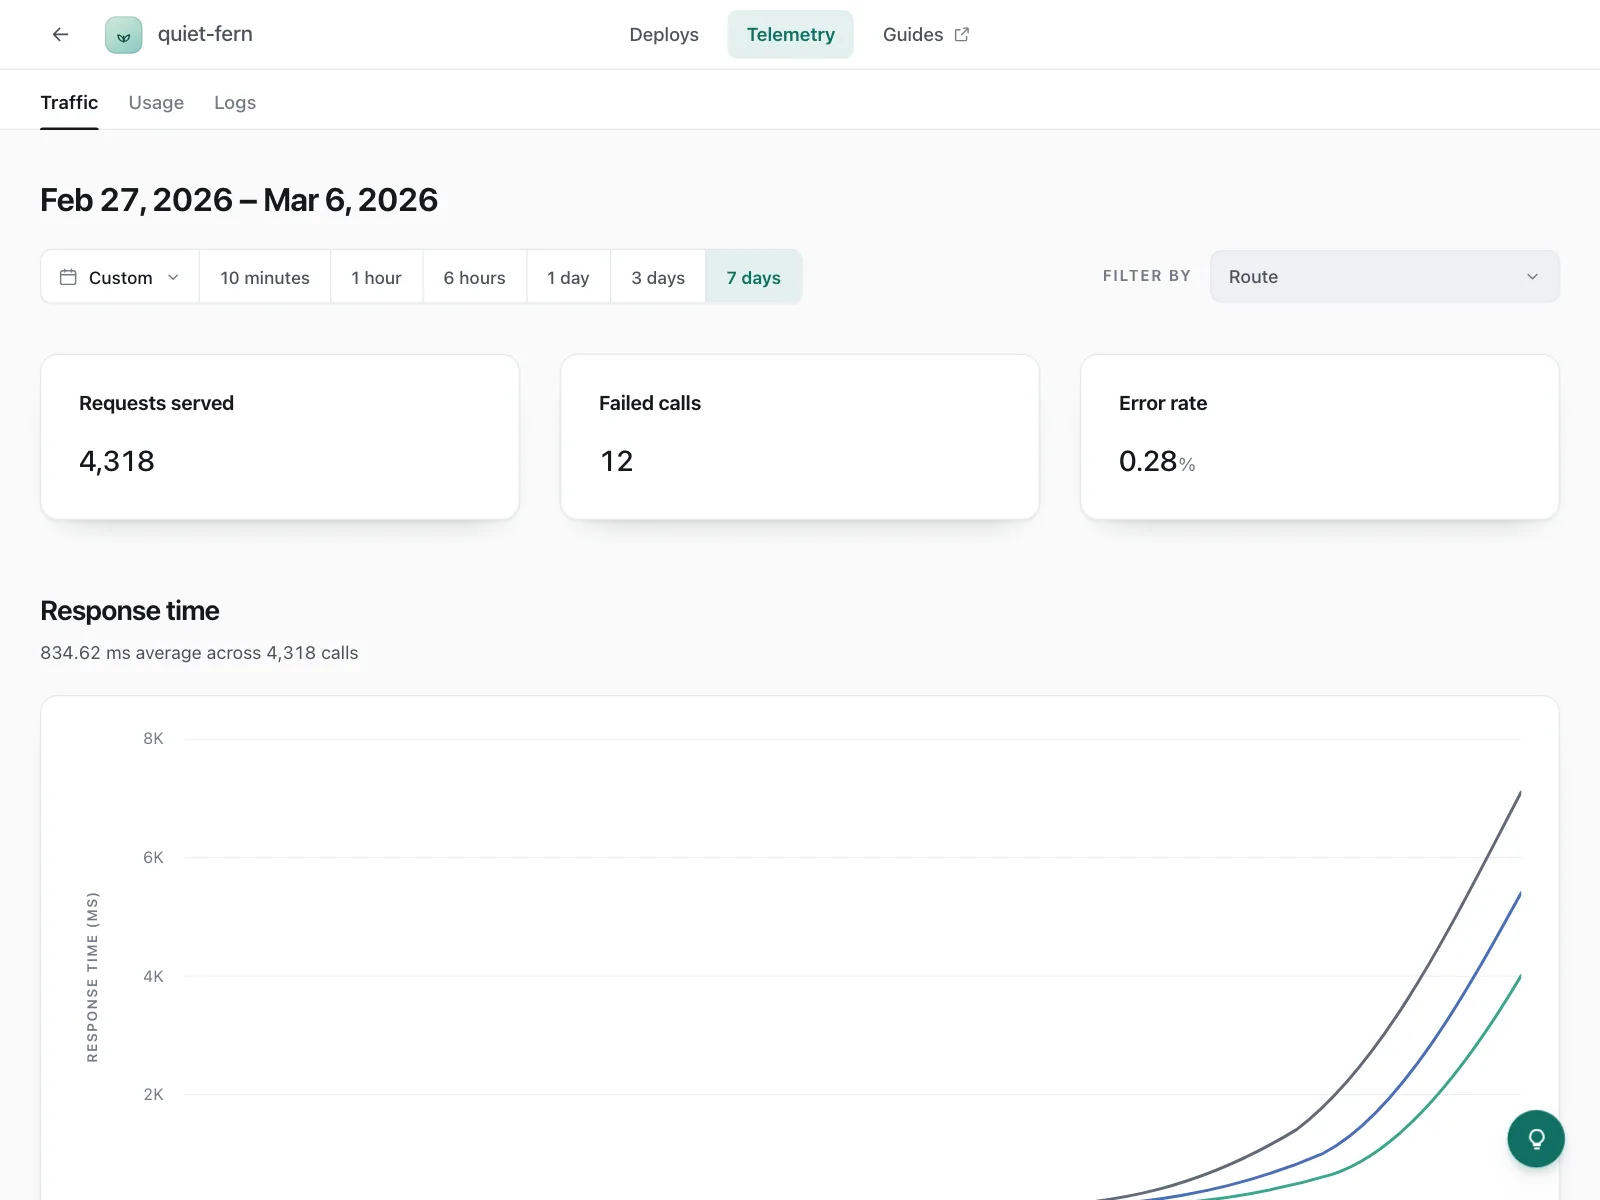Screen dimensions: 1600x1200
Task: Click the 8K axis label
Action: 153,739
